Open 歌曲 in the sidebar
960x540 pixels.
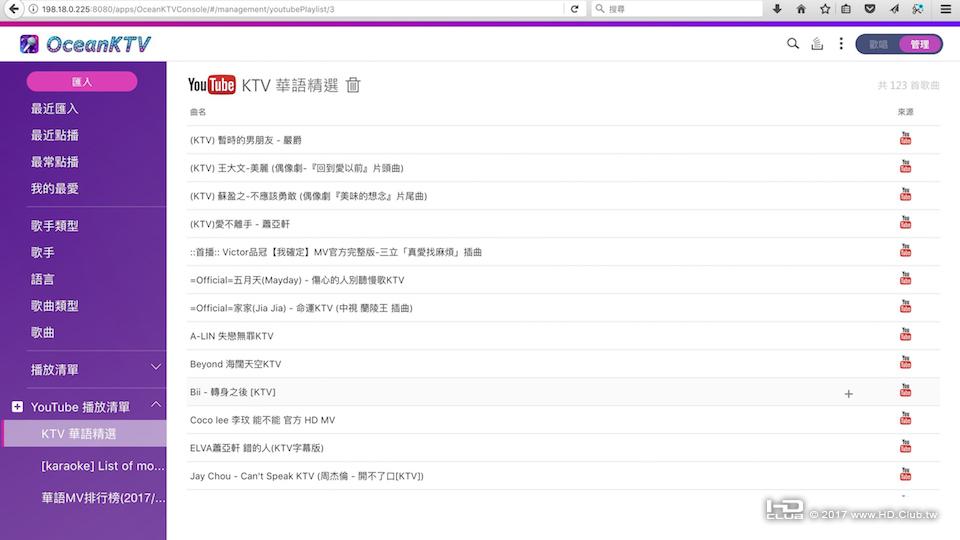pos(43,332)
